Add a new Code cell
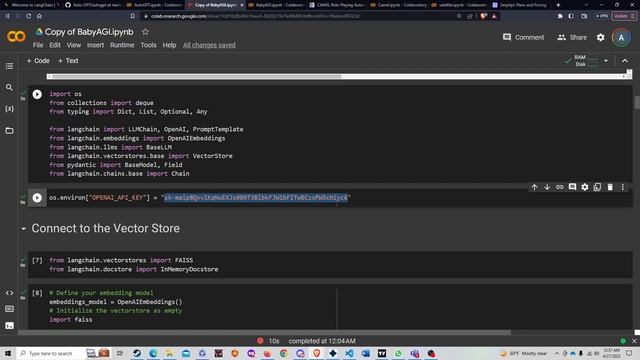The image size is (640, 360). pyautogui.click(x=38, y=61)
